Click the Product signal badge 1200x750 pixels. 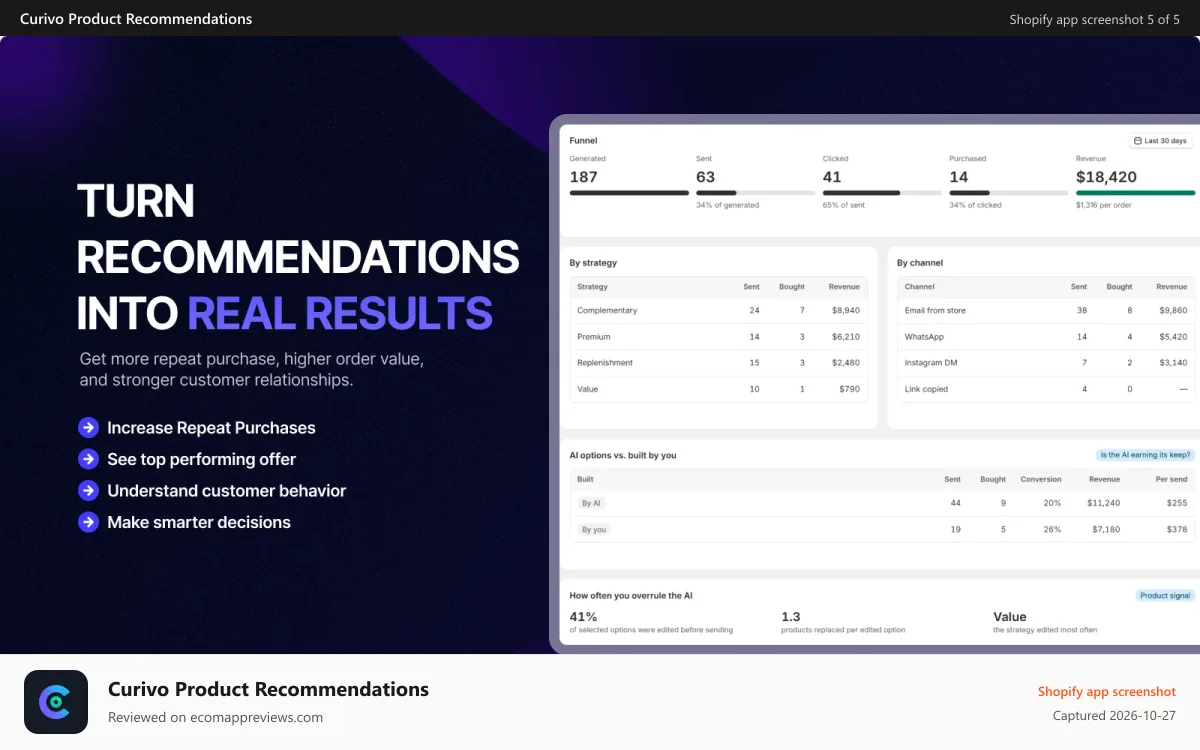pyautogui.click(x=1165, y=595)
